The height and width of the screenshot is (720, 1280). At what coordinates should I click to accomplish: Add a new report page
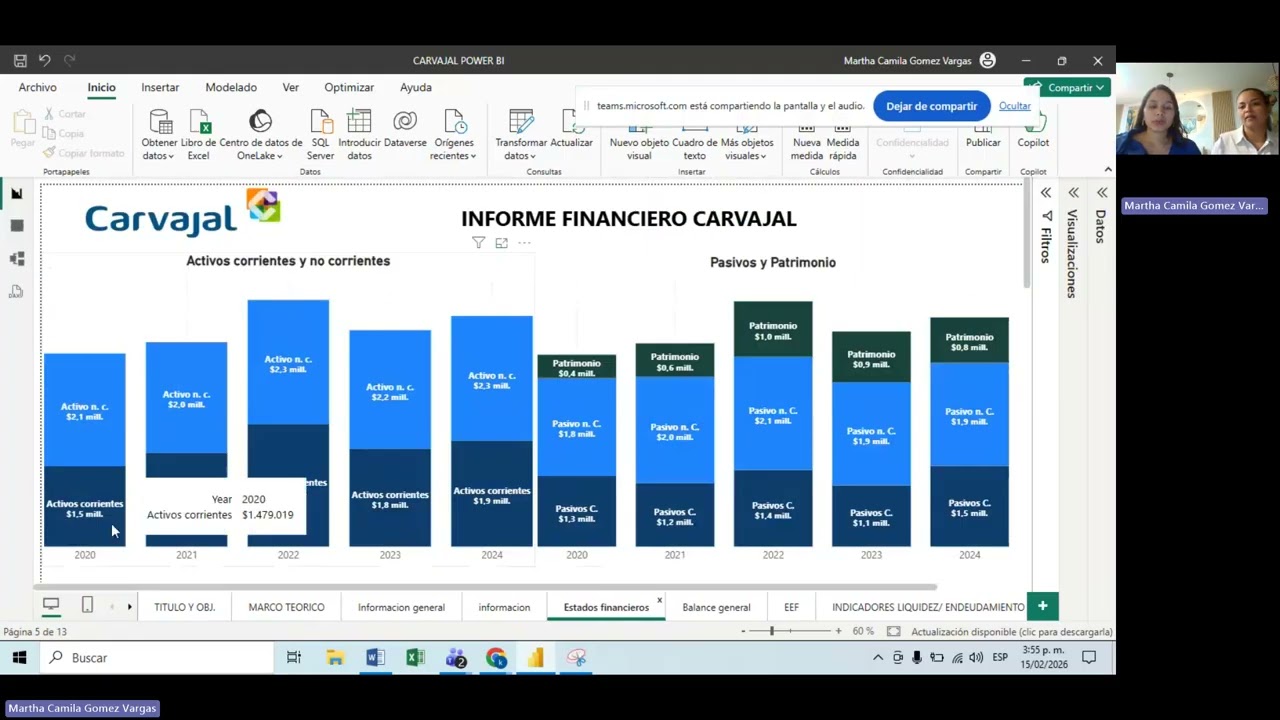(x=1042, y=606)
